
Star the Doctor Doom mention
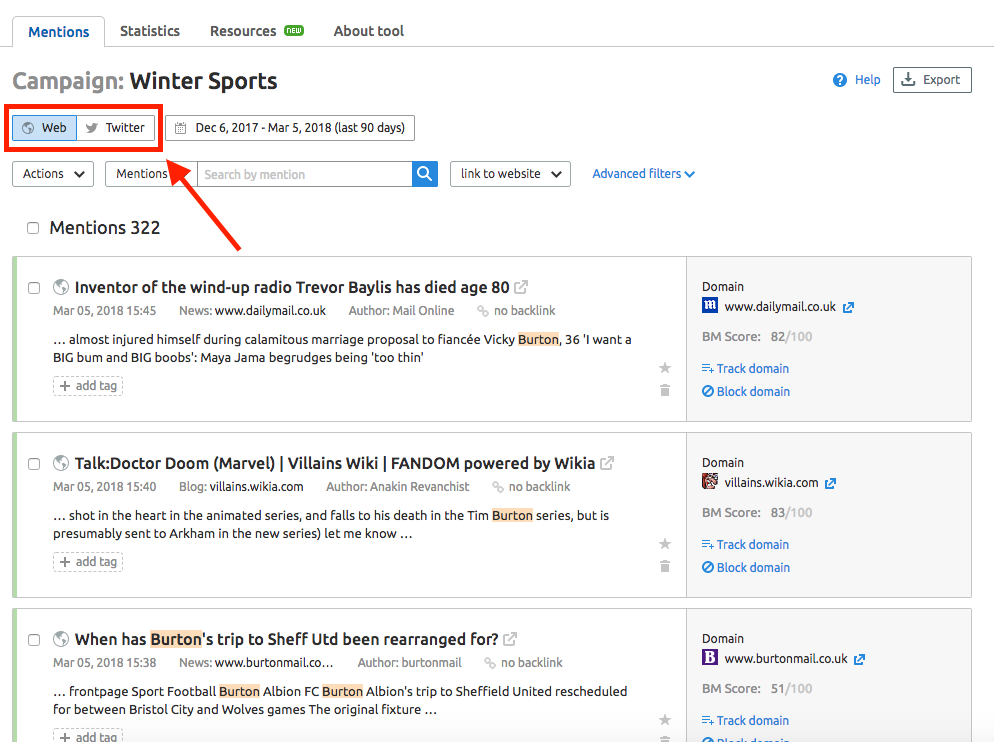(665, 544)
